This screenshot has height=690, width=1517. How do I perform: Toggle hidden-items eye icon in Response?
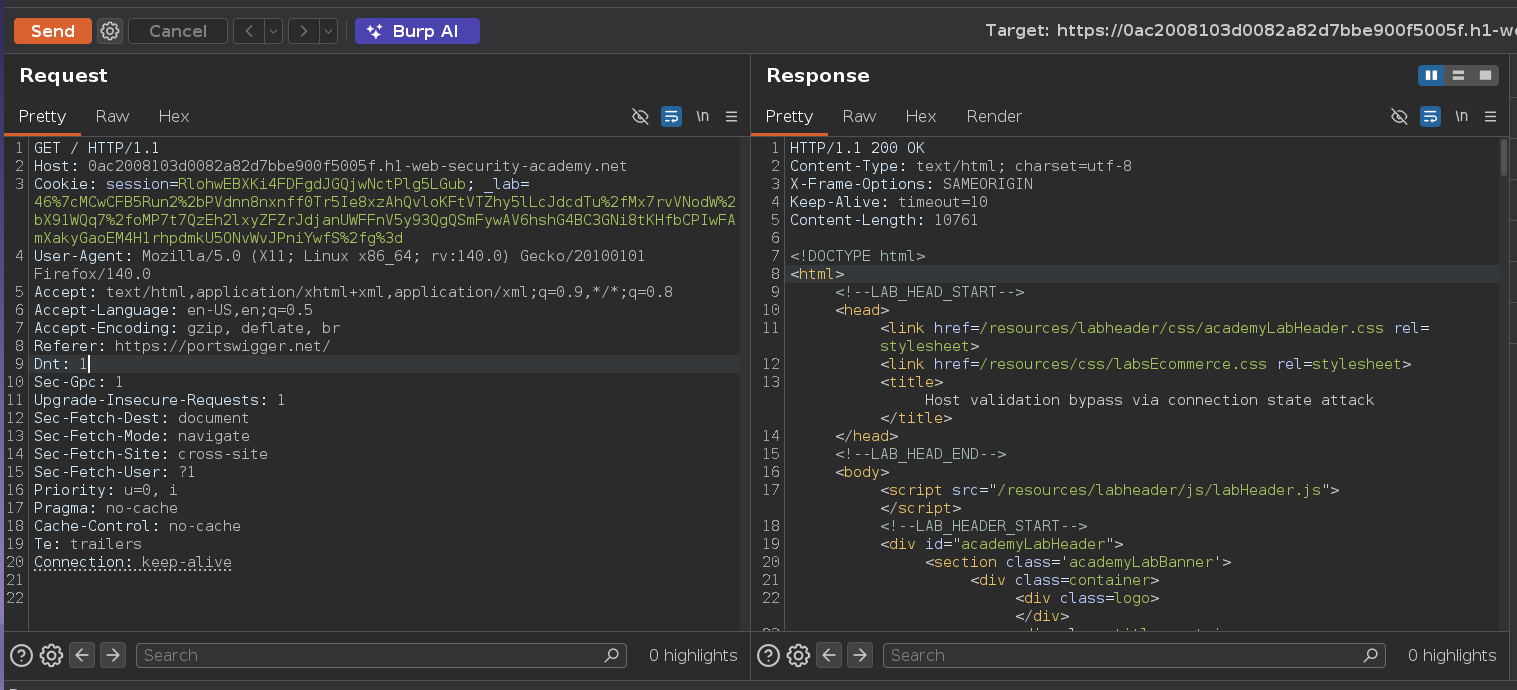click(x=1400, y=117)
